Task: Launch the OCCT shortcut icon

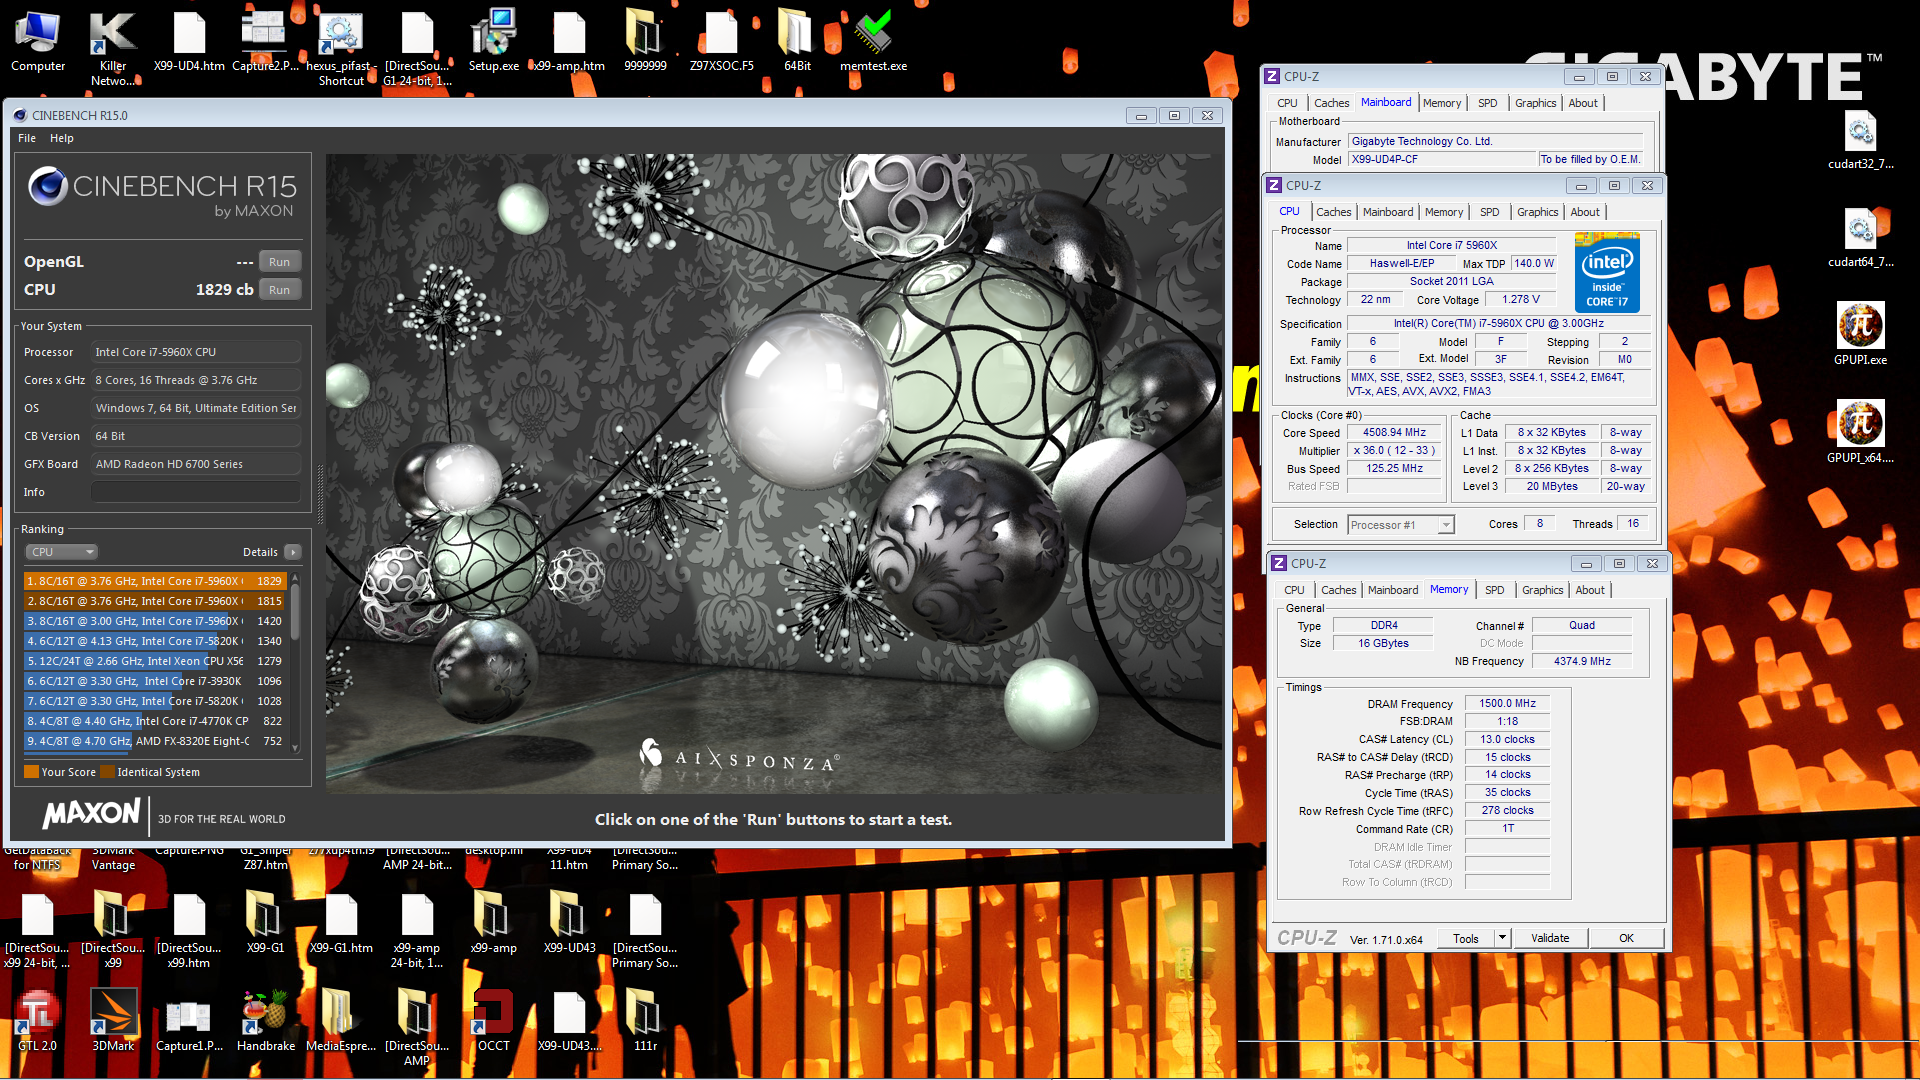Action: 493,1020
